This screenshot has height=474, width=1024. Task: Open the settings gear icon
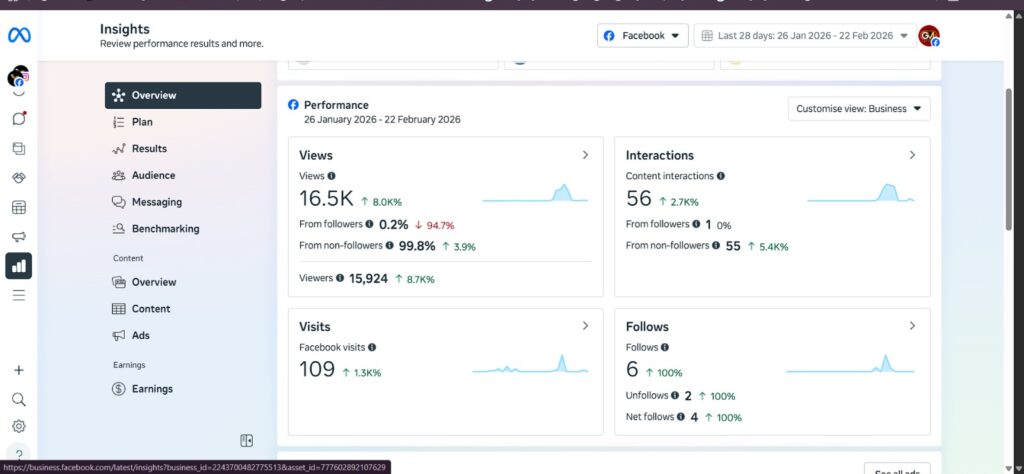click(19, 426)
